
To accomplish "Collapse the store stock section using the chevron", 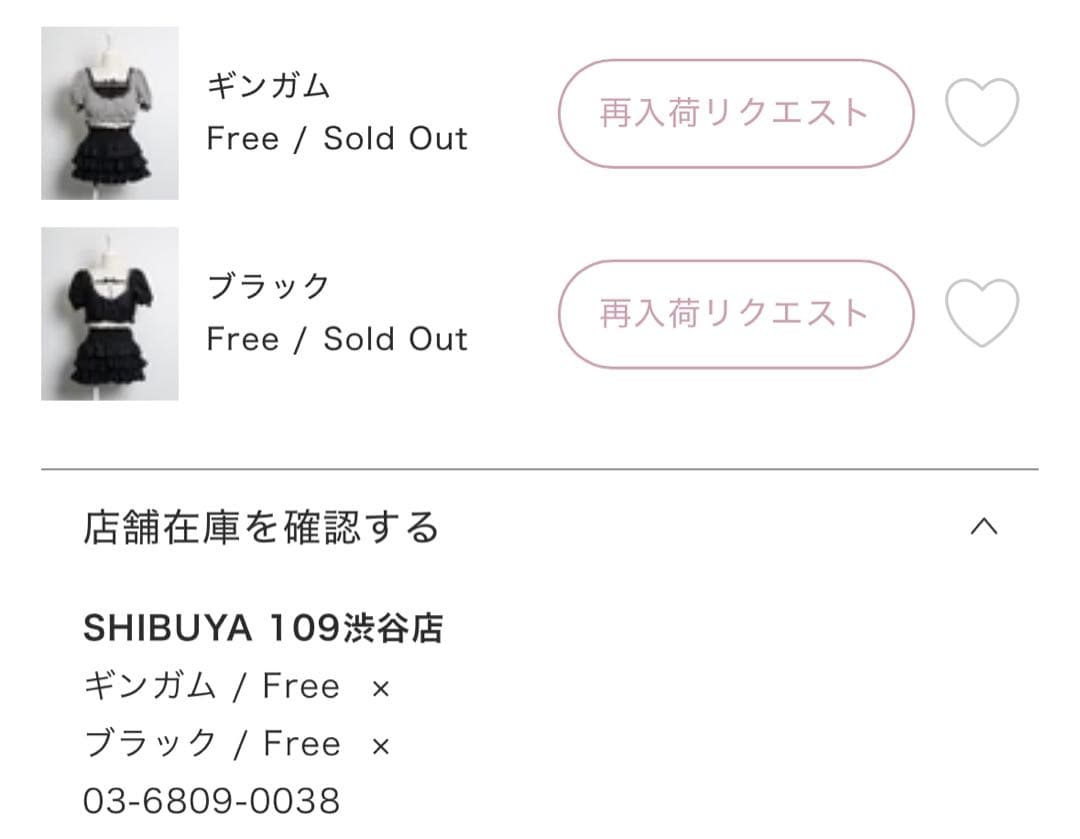I will (x=984, y=527).
